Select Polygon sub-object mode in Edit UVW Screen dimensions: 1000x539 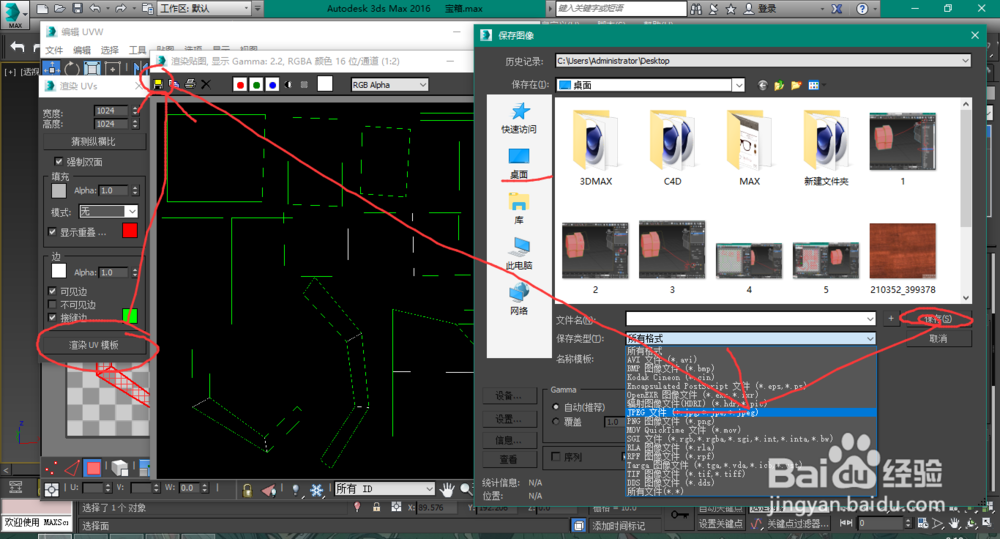pyautogui.click(x=93, y=469)
